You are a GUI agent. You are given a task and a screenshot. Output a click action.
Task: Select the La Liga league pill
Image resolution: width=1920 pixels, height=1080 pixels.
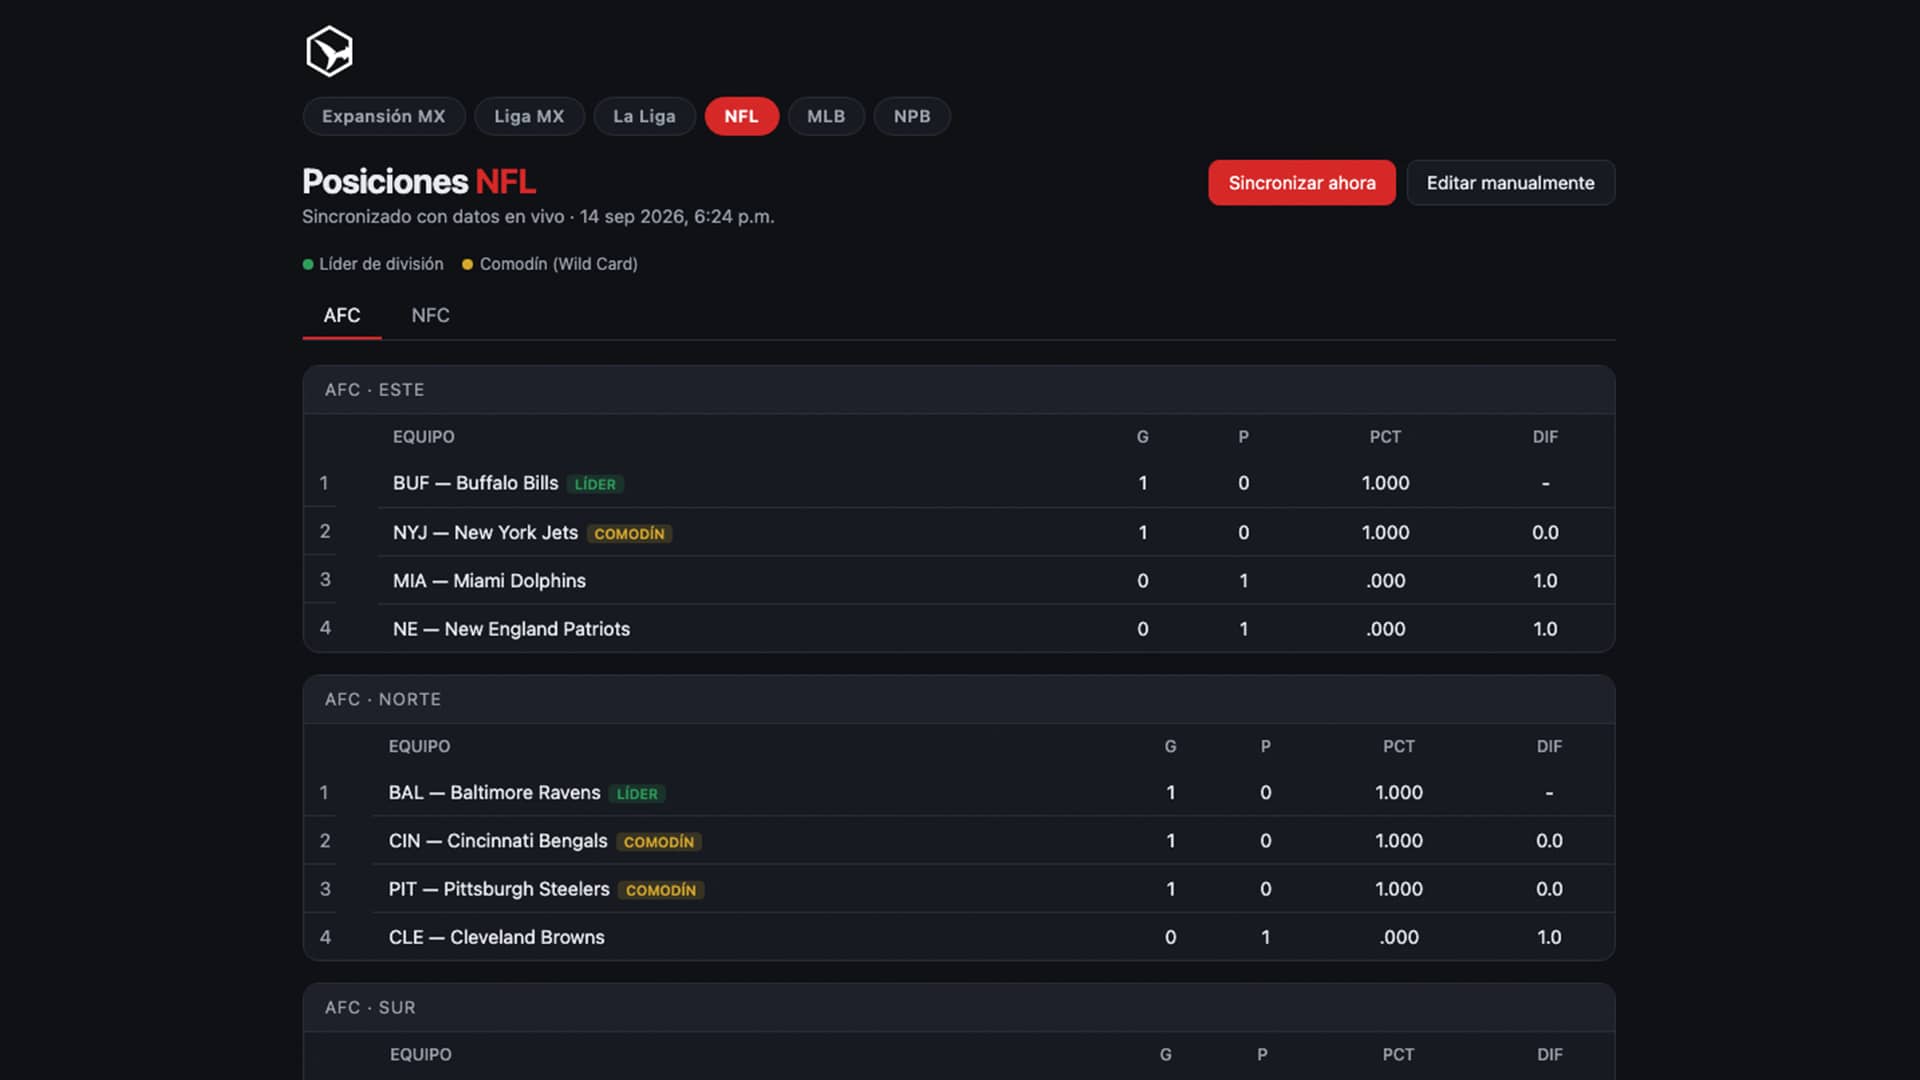(x=644, y=116)
